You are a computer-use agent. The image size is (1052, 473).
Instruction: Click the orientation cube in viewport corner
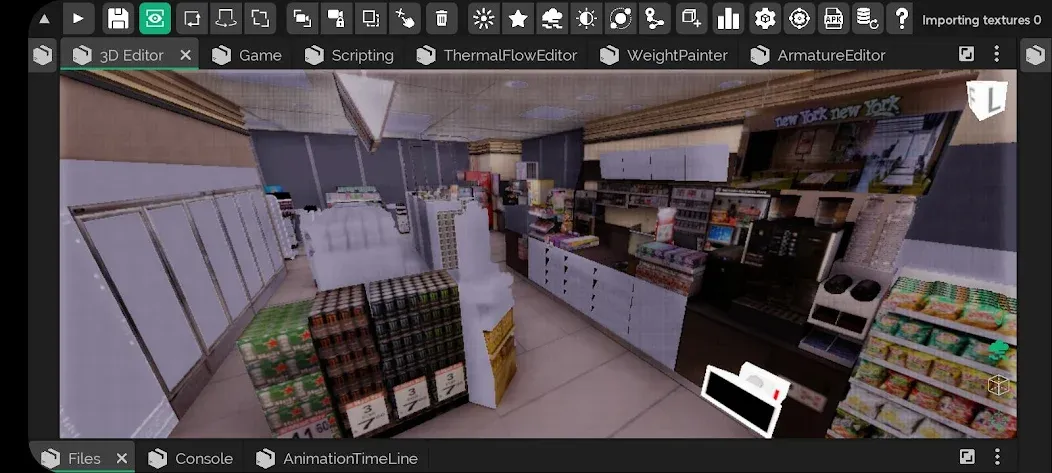(985, 100)
